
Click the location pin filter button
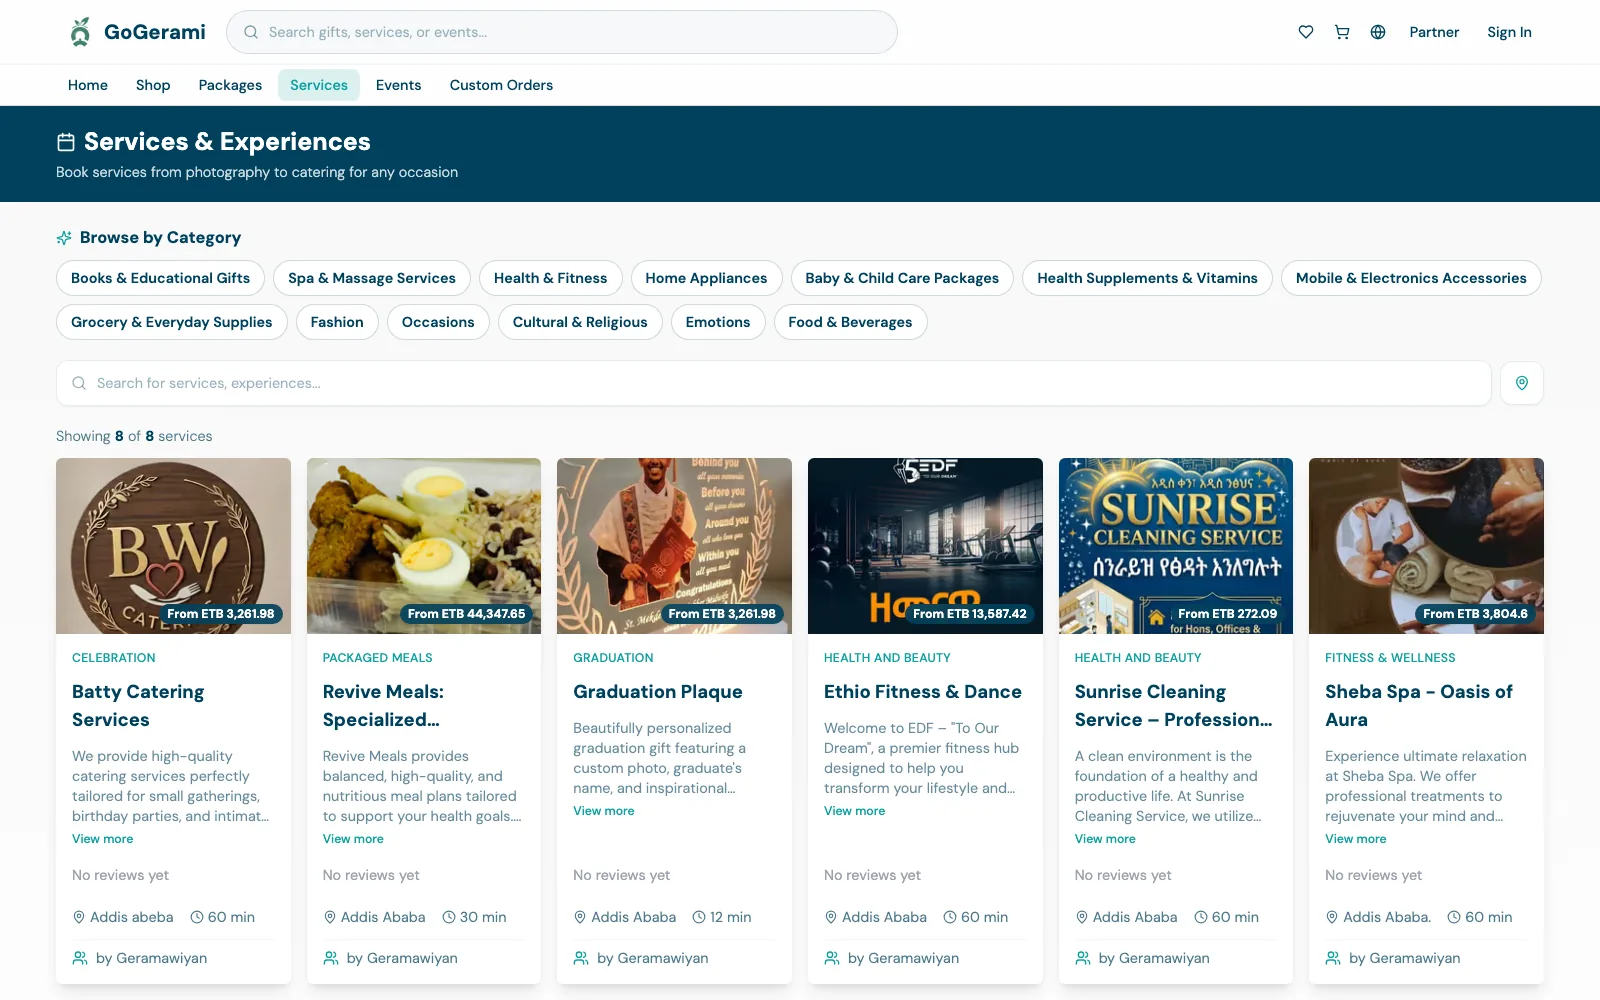(x=1522, y=383)
